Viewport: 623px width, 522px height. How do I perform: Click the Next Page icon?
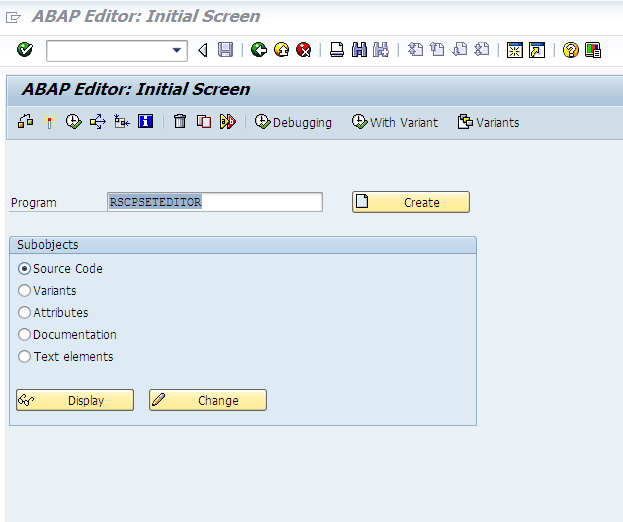tap(460, 50)
